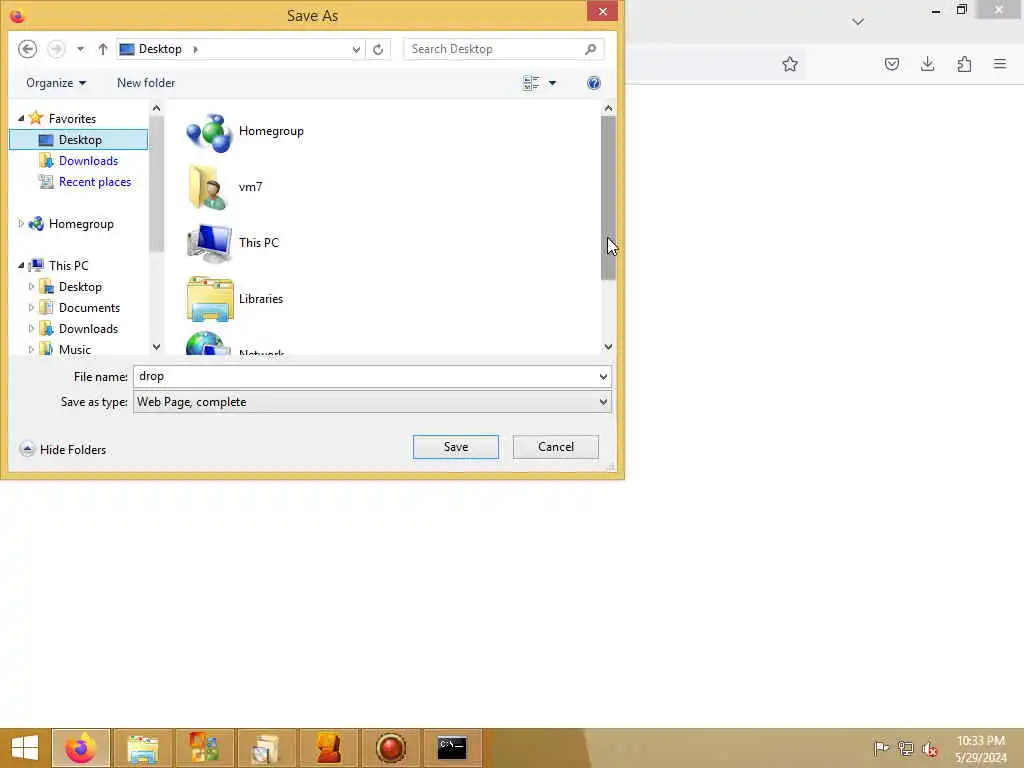Open Downloads under Favorites
This screenshot has height=768, width=1024.
coord(88,161)
